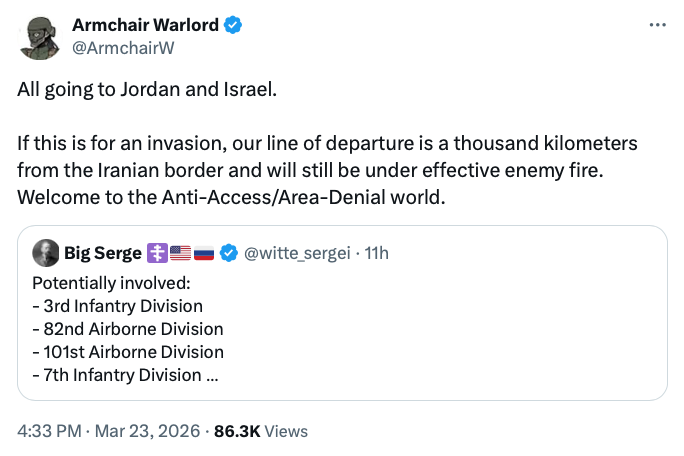Click "Potentially involved:" line in quoted tweet
Viewport: 684px width, 456px height.
click(104, 282)
